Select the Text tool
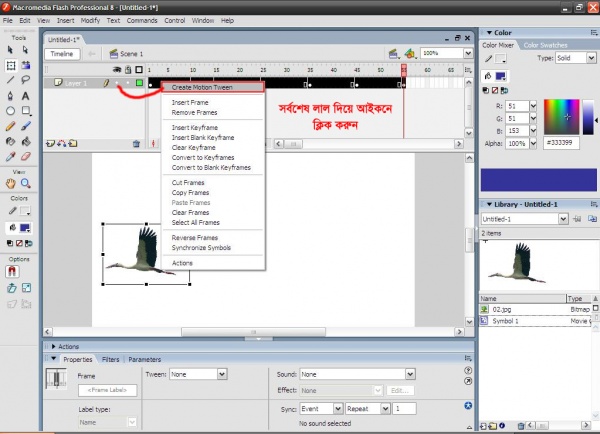Screen dimensions: 600x434 (25, 96)
